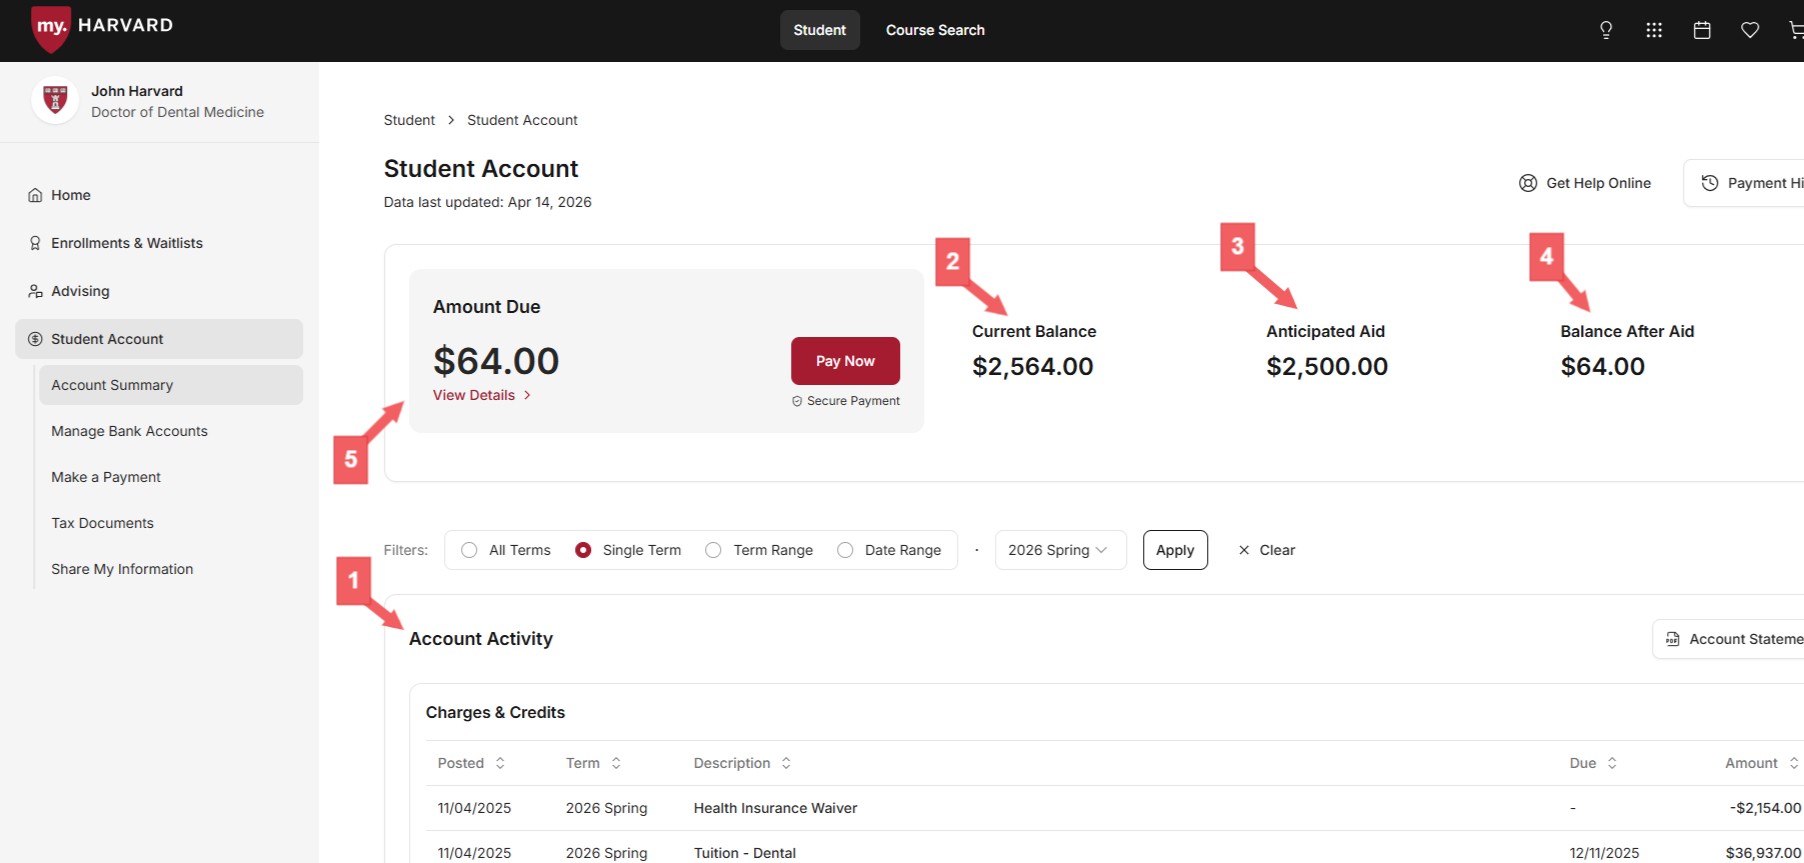Click the Health Insurance Waiver description
The image size is (1804, 863).
(775, 808)
